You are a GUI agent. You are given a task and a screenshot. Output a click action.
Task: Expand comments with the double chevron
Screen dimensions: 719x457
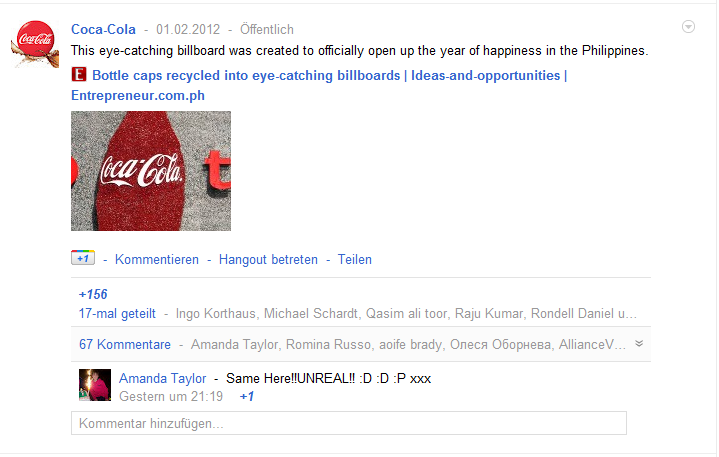639,344
